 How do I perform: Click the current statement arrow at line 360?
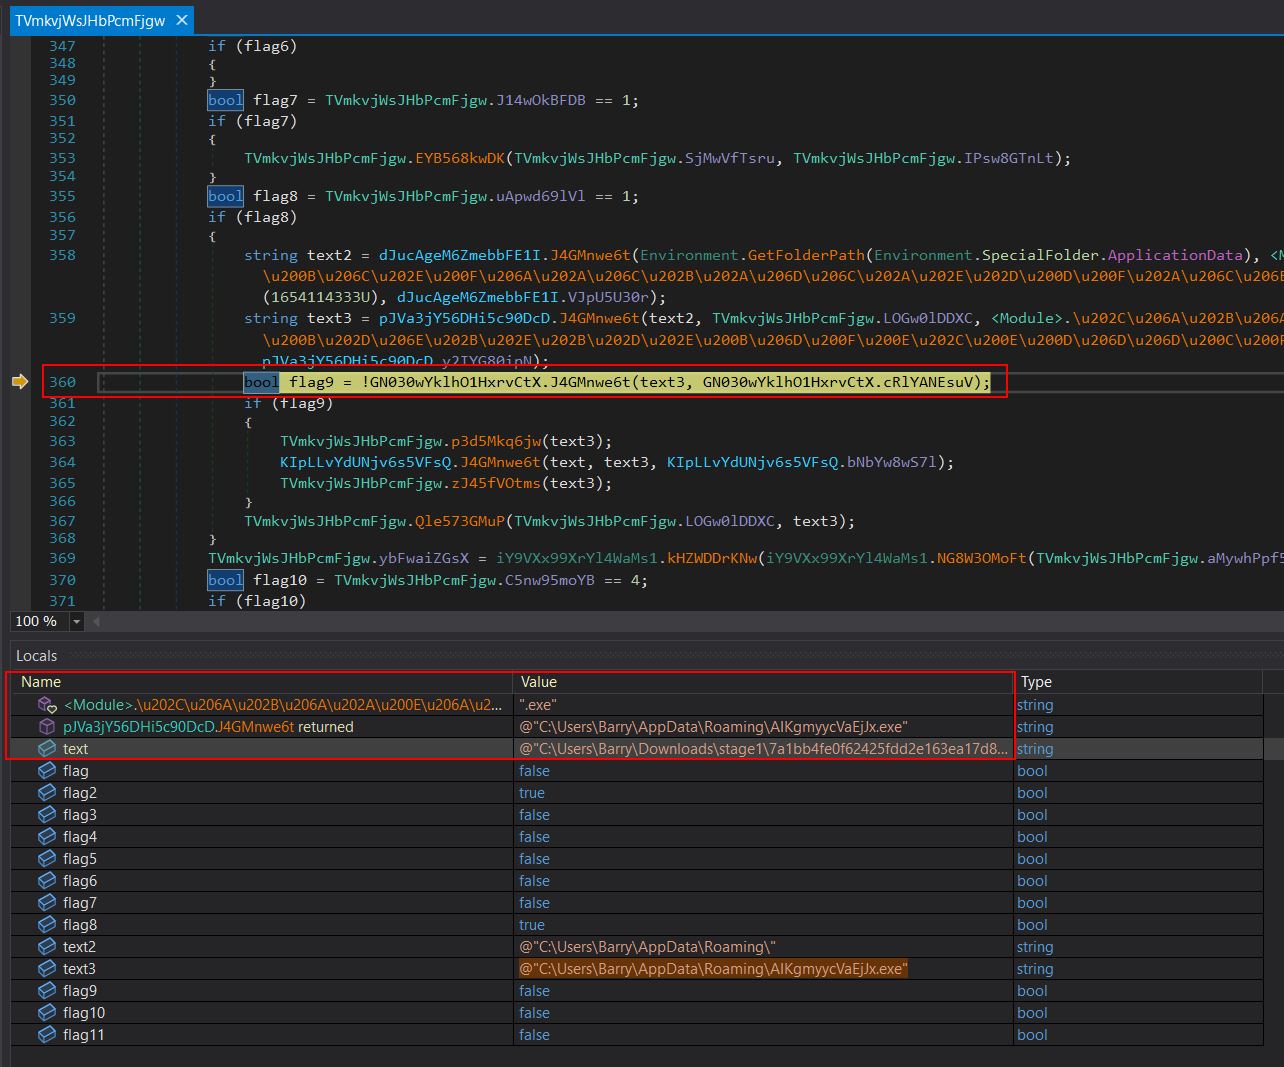pyautogui.click(x=19, y=381)
